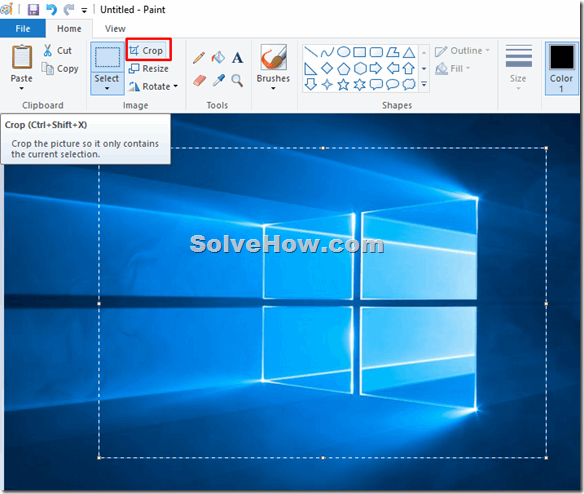Screen dimensions: 584x494
Task: Switch to the View tab
Action: pyautogui.click(x=115, y=29)
